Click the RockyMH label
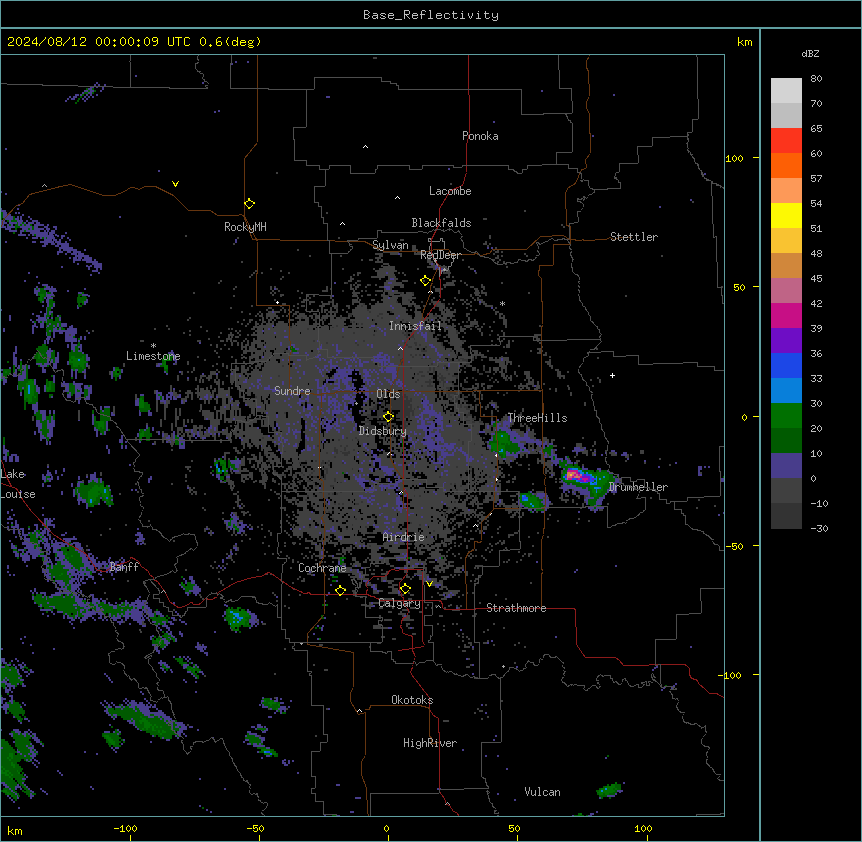 coord(245,227)
